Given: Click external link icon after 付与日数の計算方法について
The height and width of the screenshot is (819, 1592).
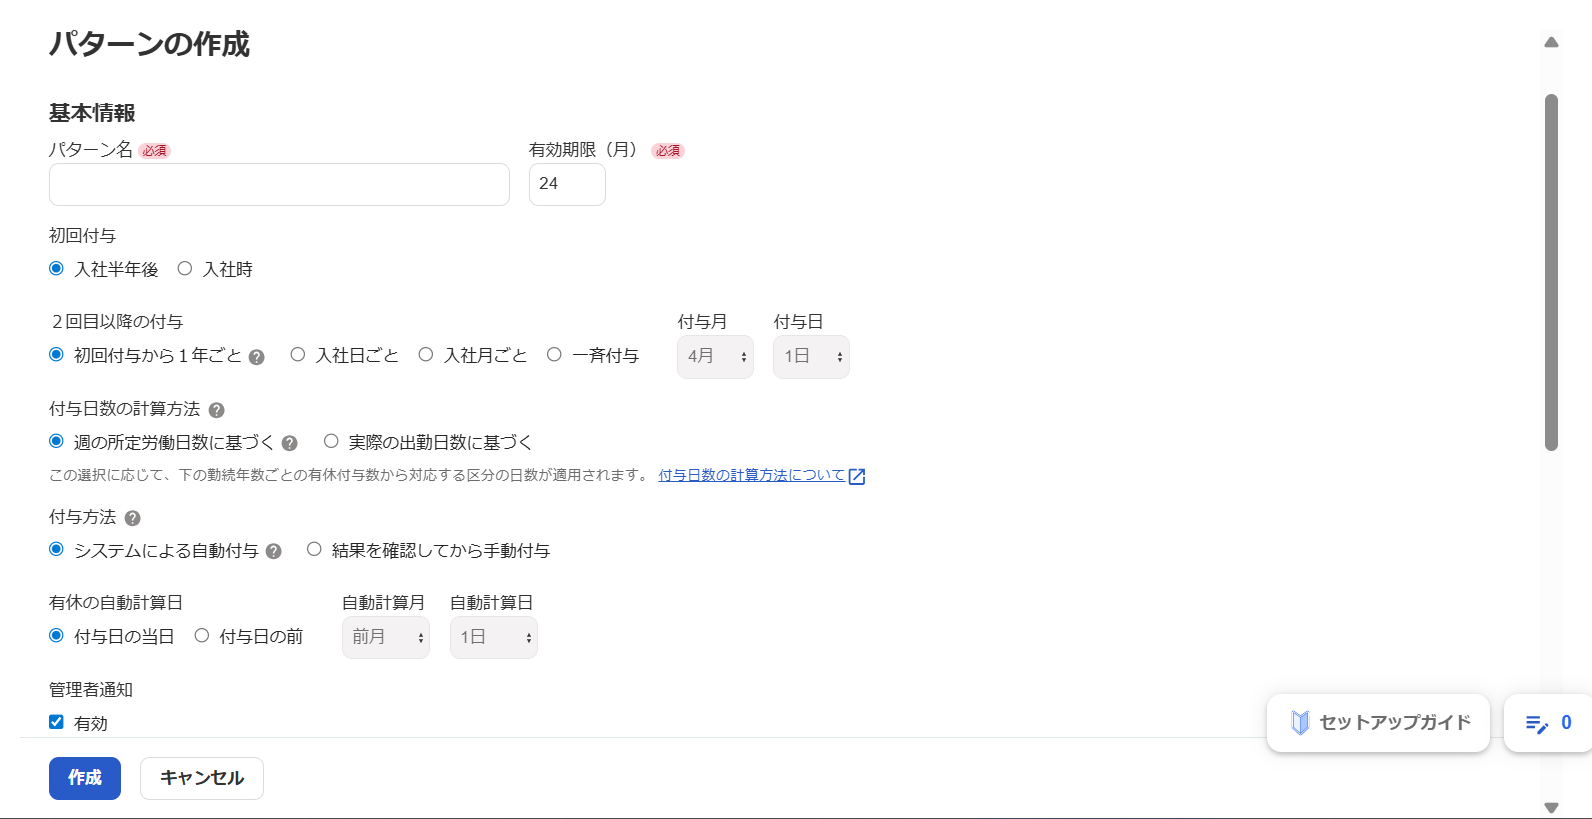Looking at the screenshot, I should pos(857,477).
